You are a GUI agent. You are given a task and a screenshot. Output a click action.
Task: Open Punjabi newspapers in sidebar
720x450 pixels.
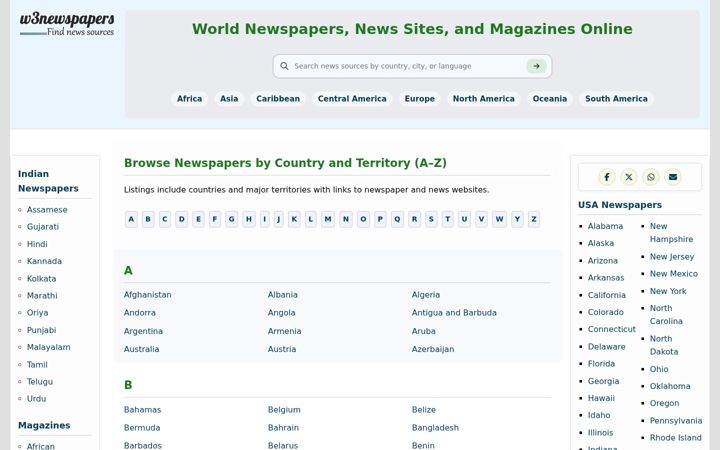point(41,330)
